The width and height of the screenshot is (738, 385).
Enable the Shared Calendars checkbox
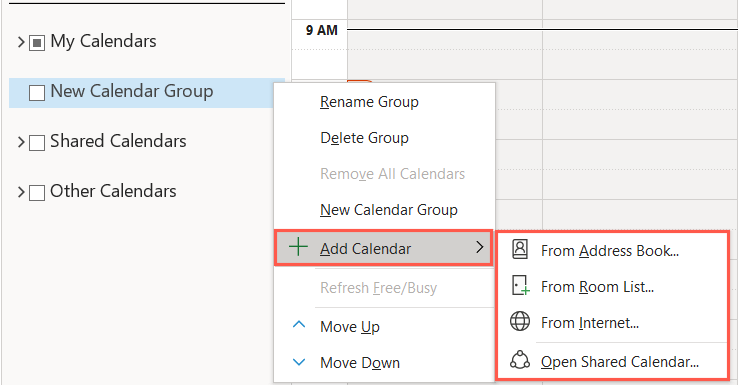pos(37,143)
